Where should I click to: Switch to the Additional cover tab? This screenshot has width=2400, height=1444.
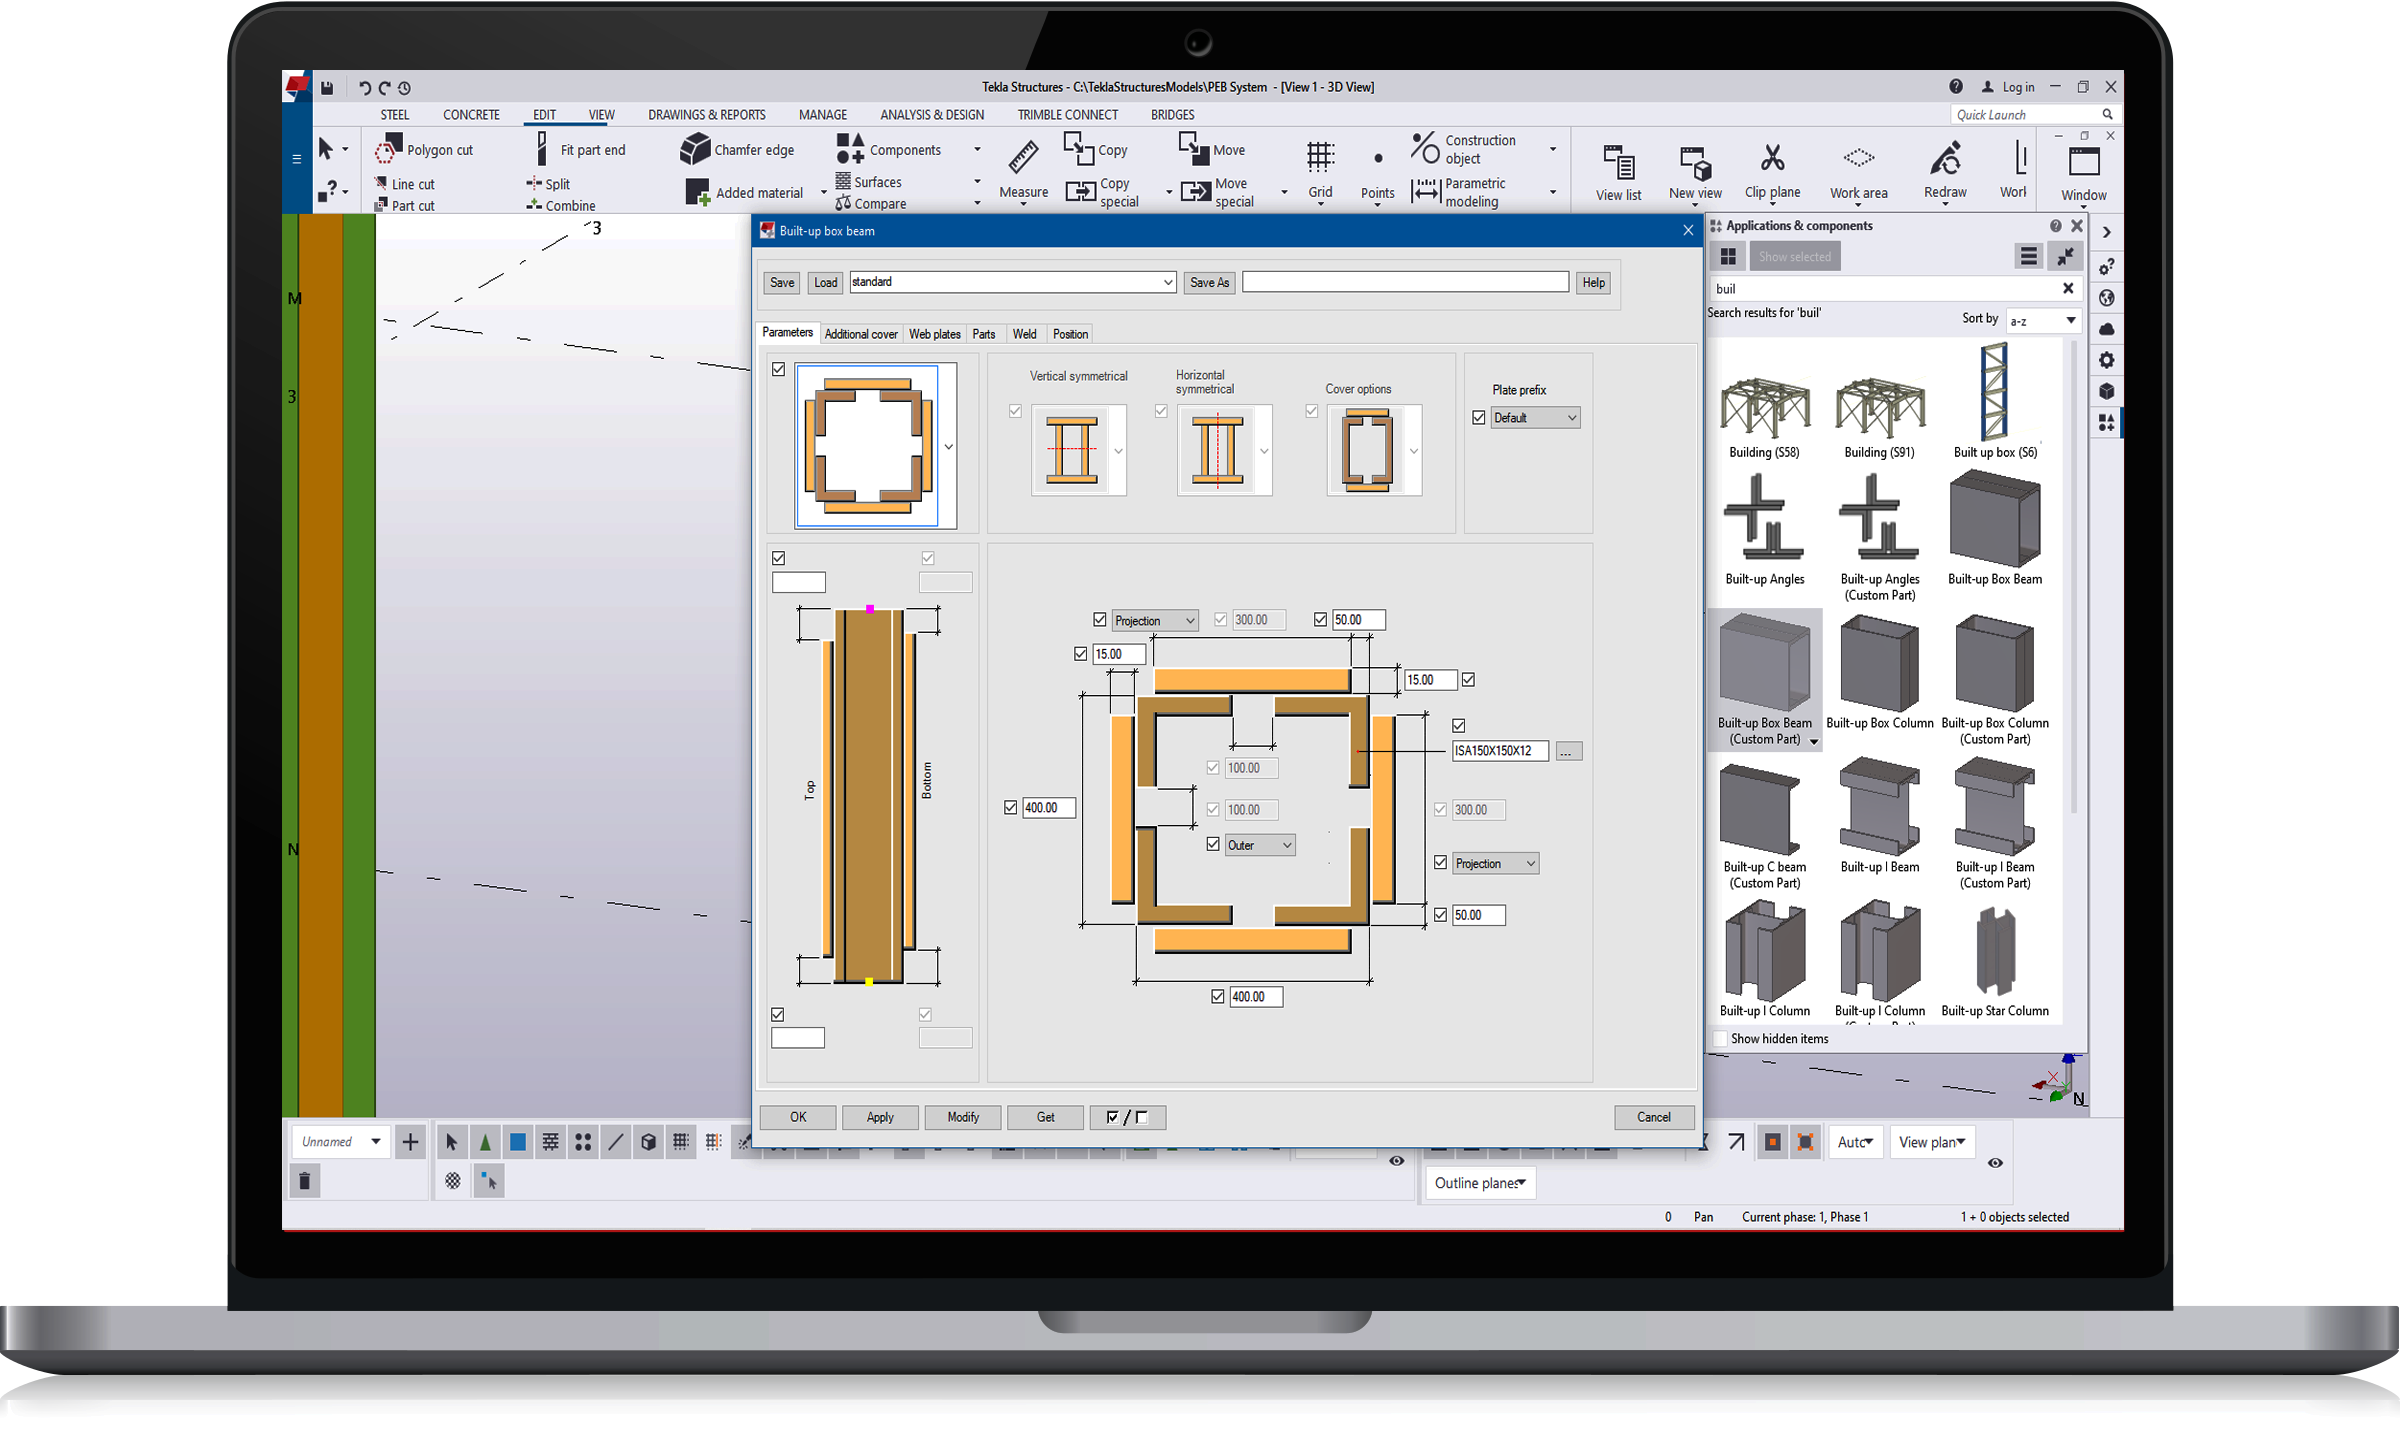860,334
